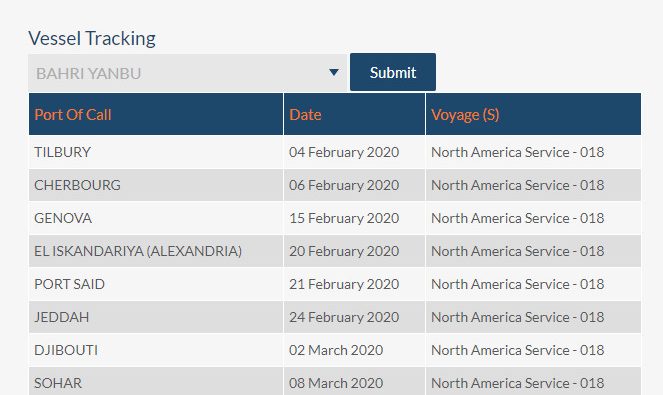Select the GENOVA port cell
The height and width of the screenshot is (395, 663).
click(x=156, y=218)
